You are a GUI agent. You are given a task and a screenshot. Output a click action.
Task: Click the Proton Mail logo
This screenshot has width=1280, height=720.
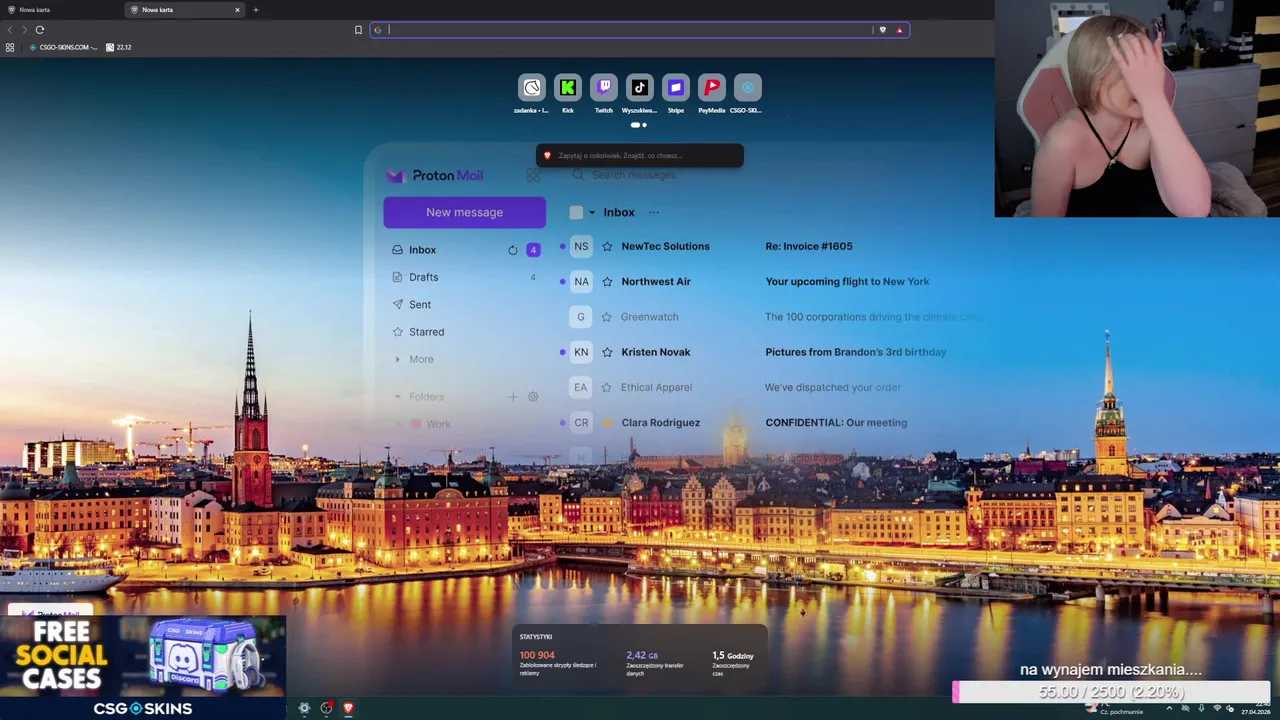pyautogui.click(x=435, y=175)
